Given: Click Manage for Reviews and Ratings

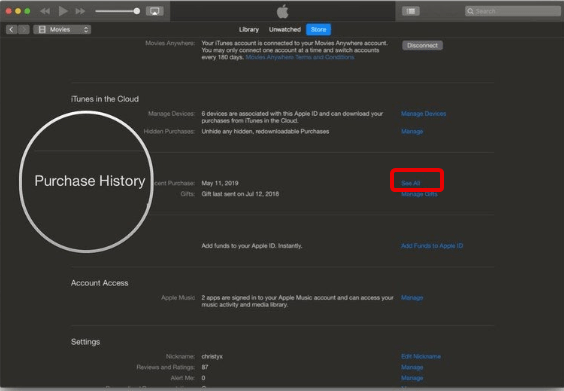Looking at the screenshot, I should click(x=412, y=367).
